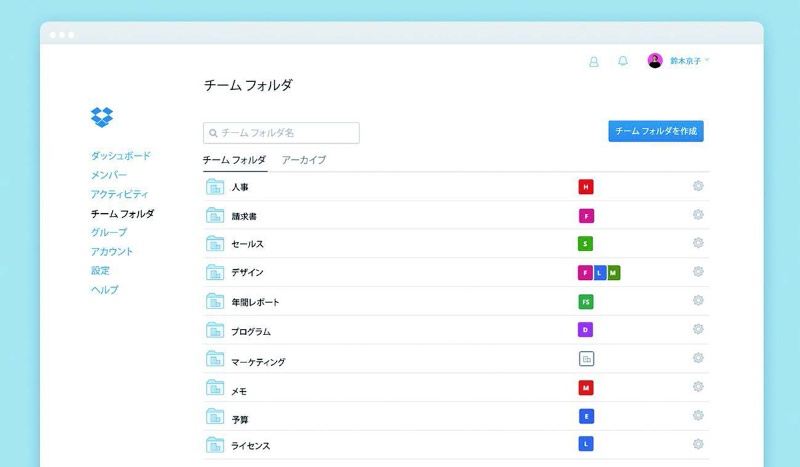Click the green FS badge on 年間レポート
Viewport: 800px width, 467px height.
click(x=586, y=301)
